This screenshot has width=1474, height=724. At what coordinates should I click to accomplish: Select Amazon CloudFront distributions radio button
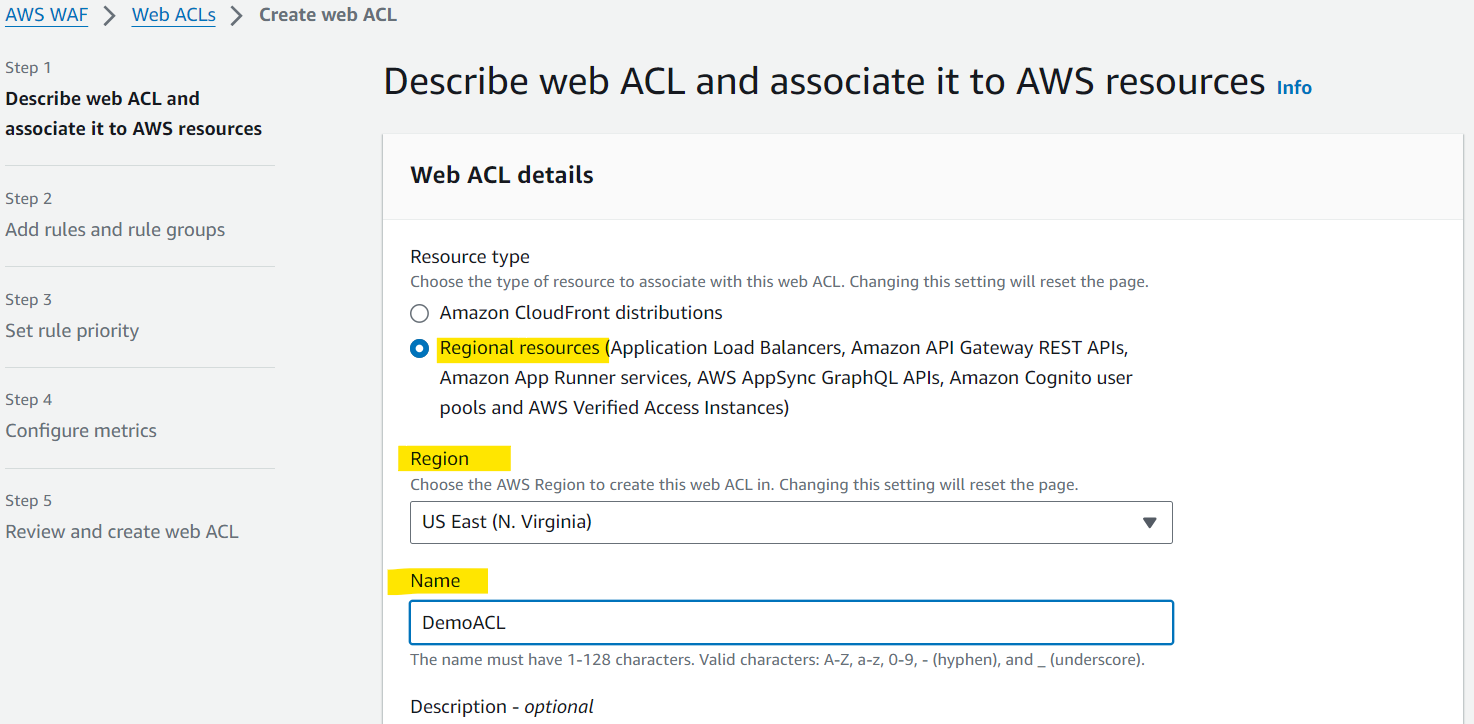[x=420, y=313]
